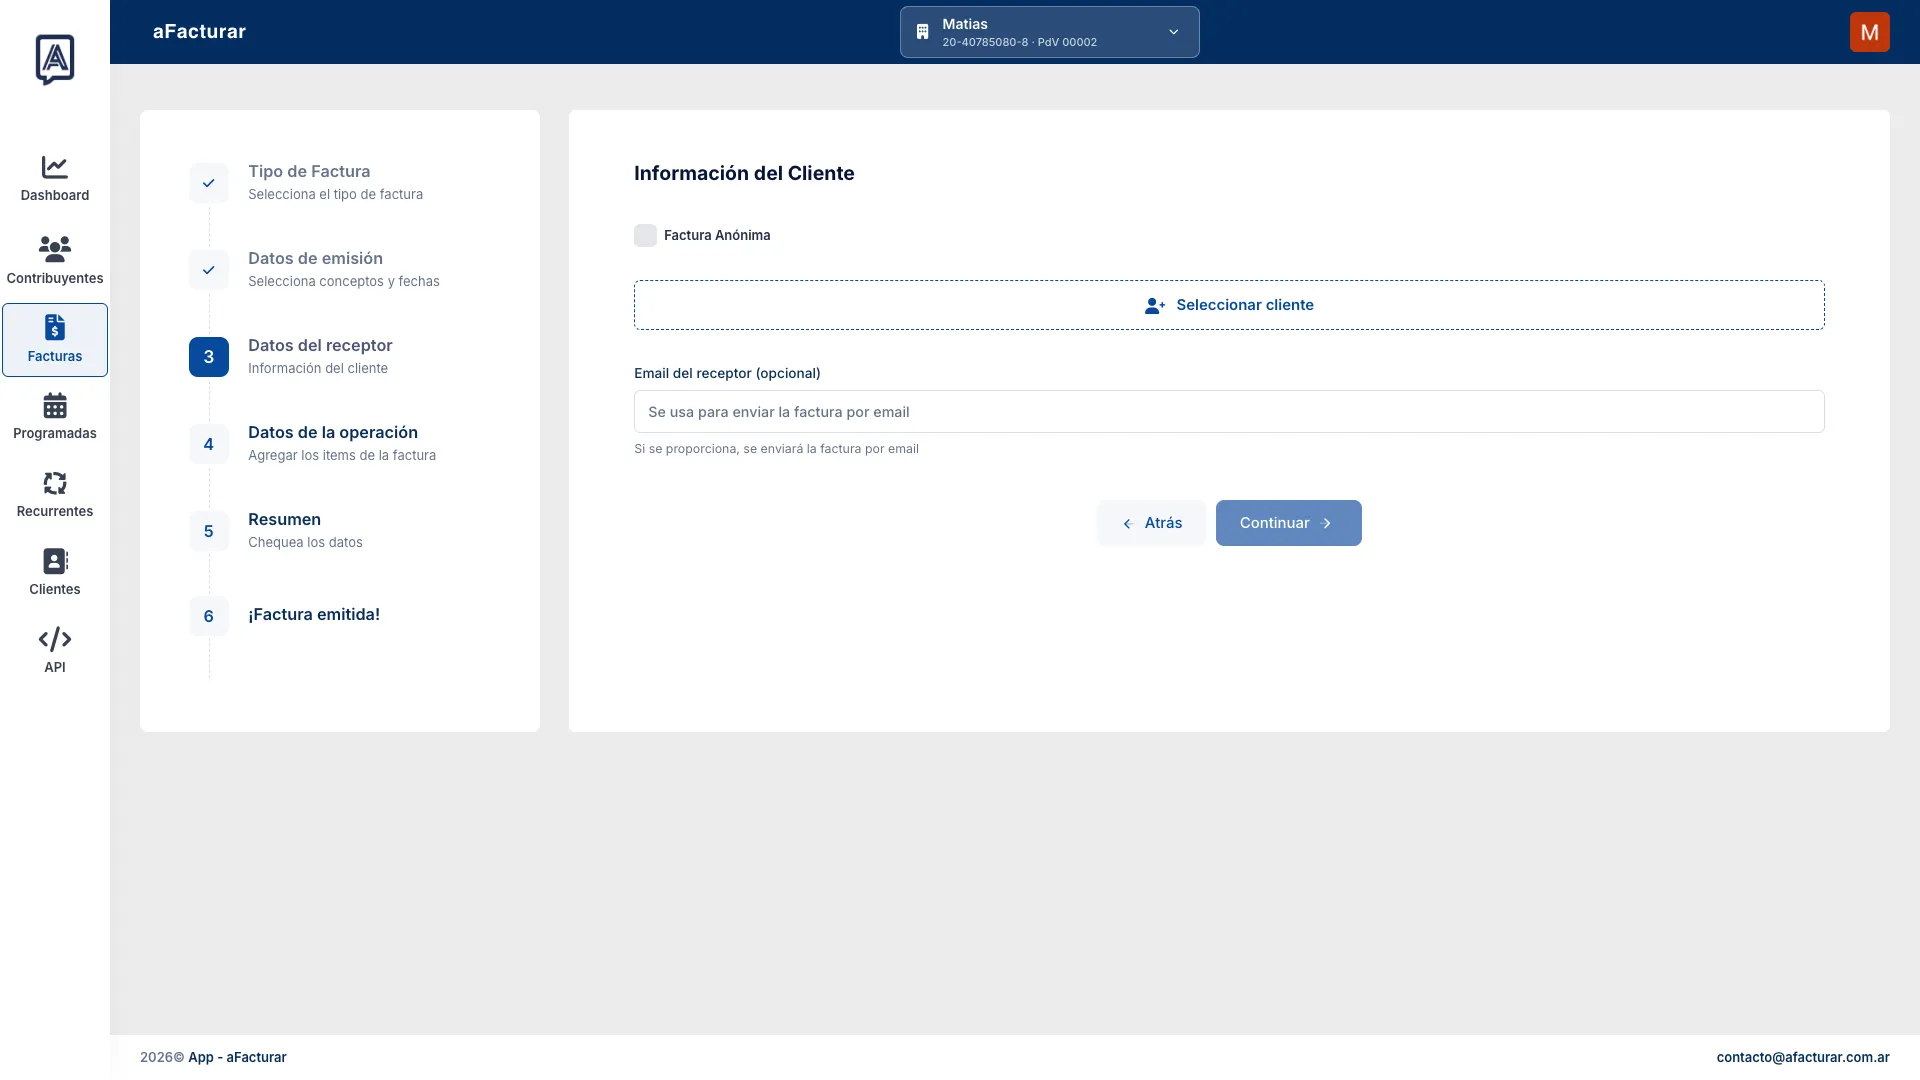Click the building icon beside Matias
The image size is (1920, 1080).
click(923, 32)
